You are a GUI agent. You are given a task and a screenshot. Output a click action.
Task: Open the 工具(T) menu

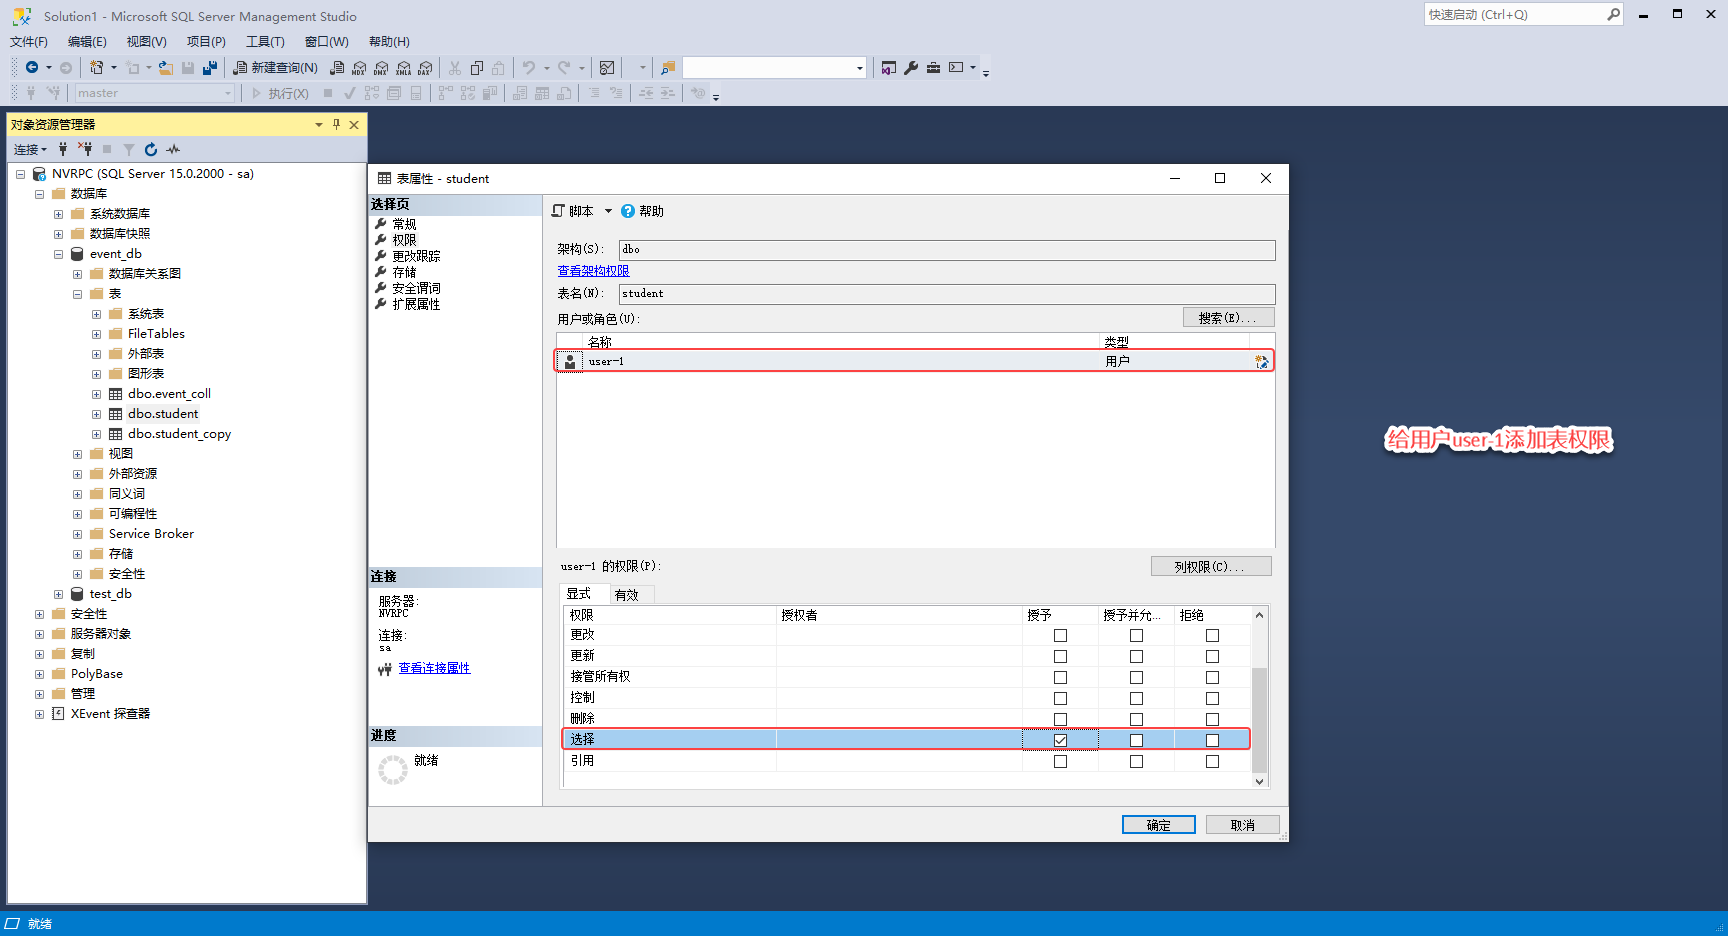tap(265, 42)
